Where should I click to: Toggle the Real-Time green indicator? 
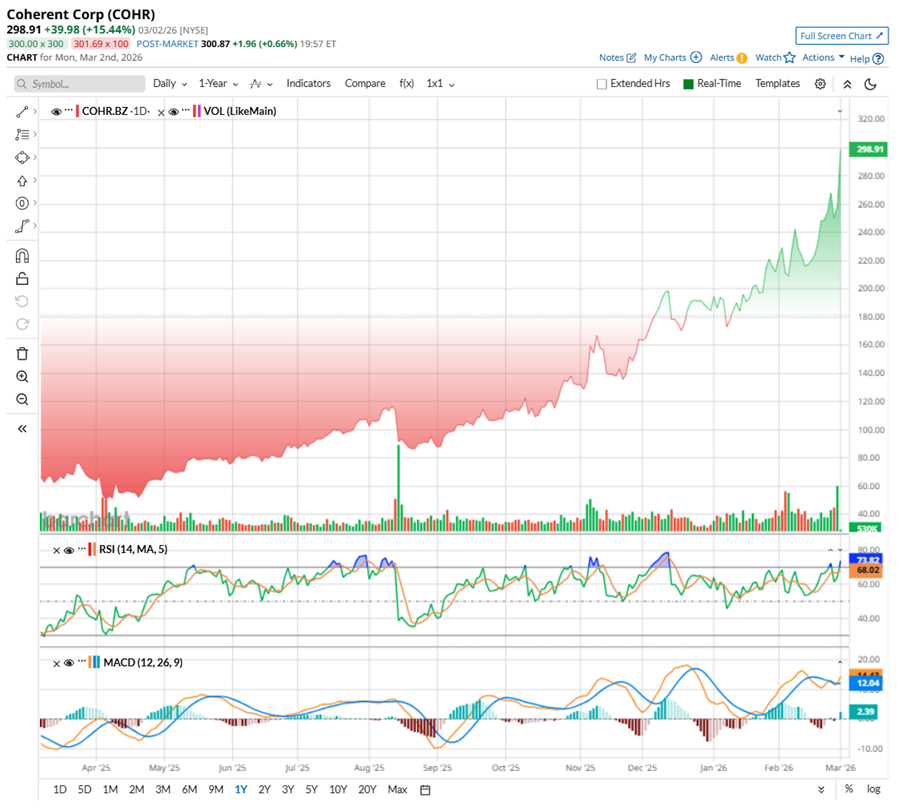(688, 84)
